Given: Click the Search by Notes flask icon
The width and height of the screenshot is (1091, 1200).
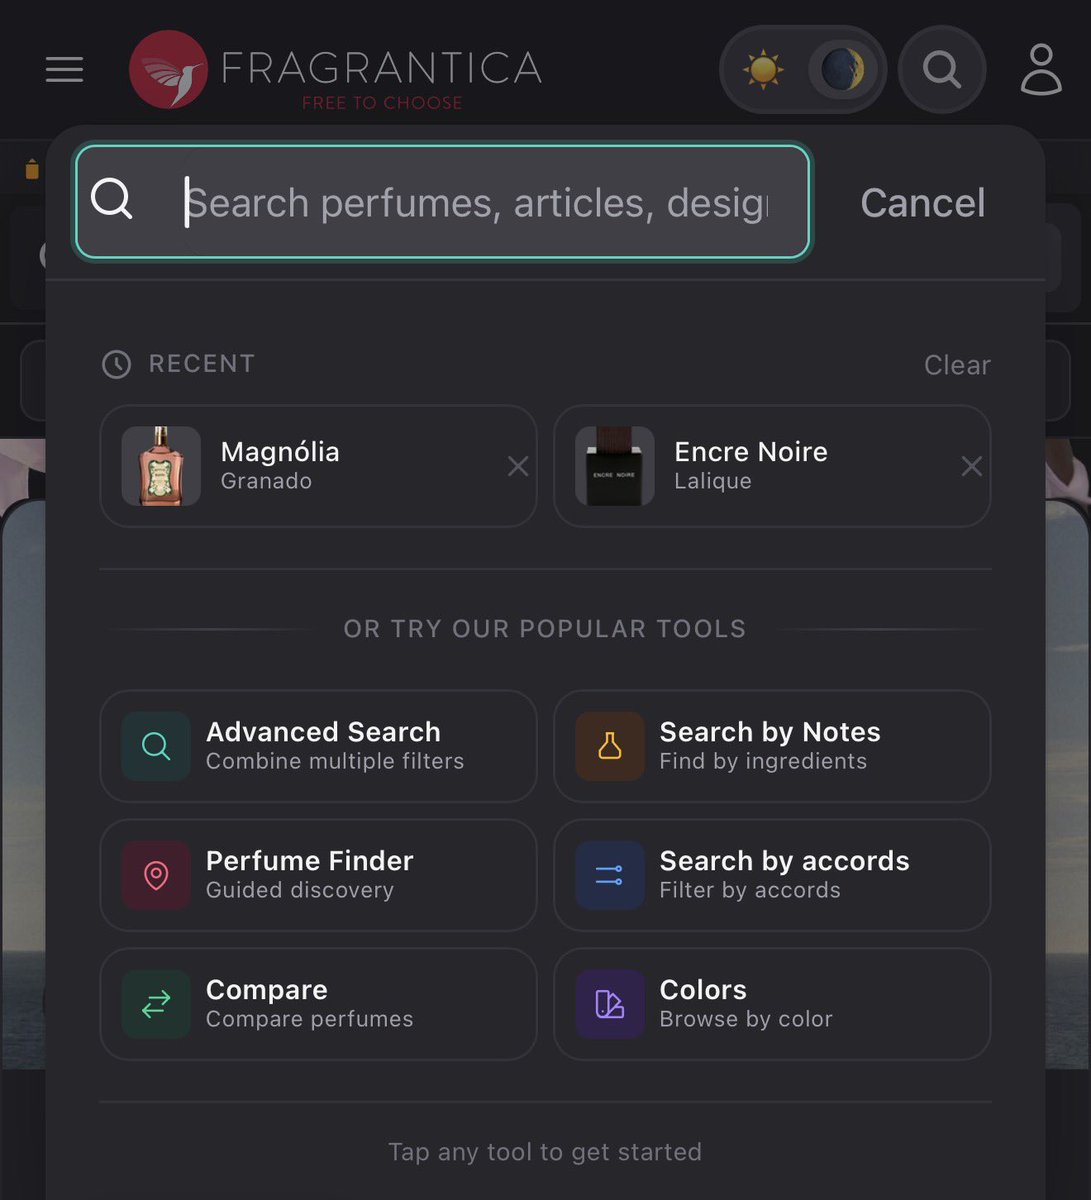Looking at the screenshot, I should (610, 746).
